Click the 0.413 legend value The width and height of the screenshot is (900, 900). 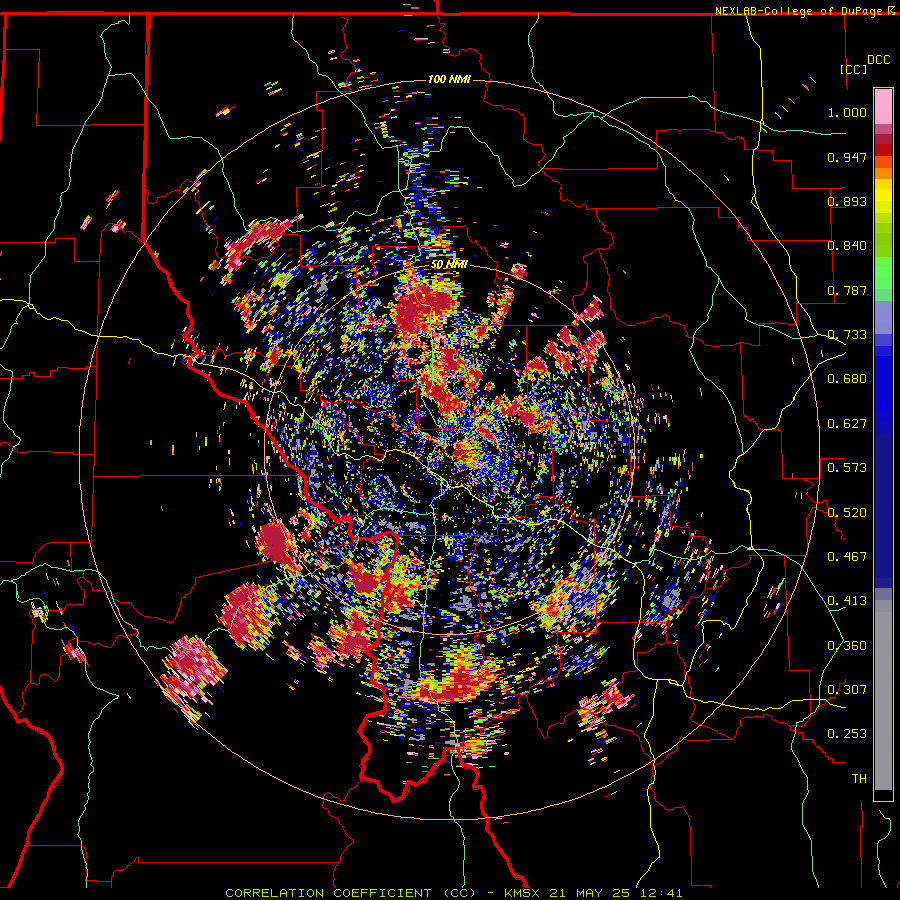pyautogui.click(x=847, y=601)
